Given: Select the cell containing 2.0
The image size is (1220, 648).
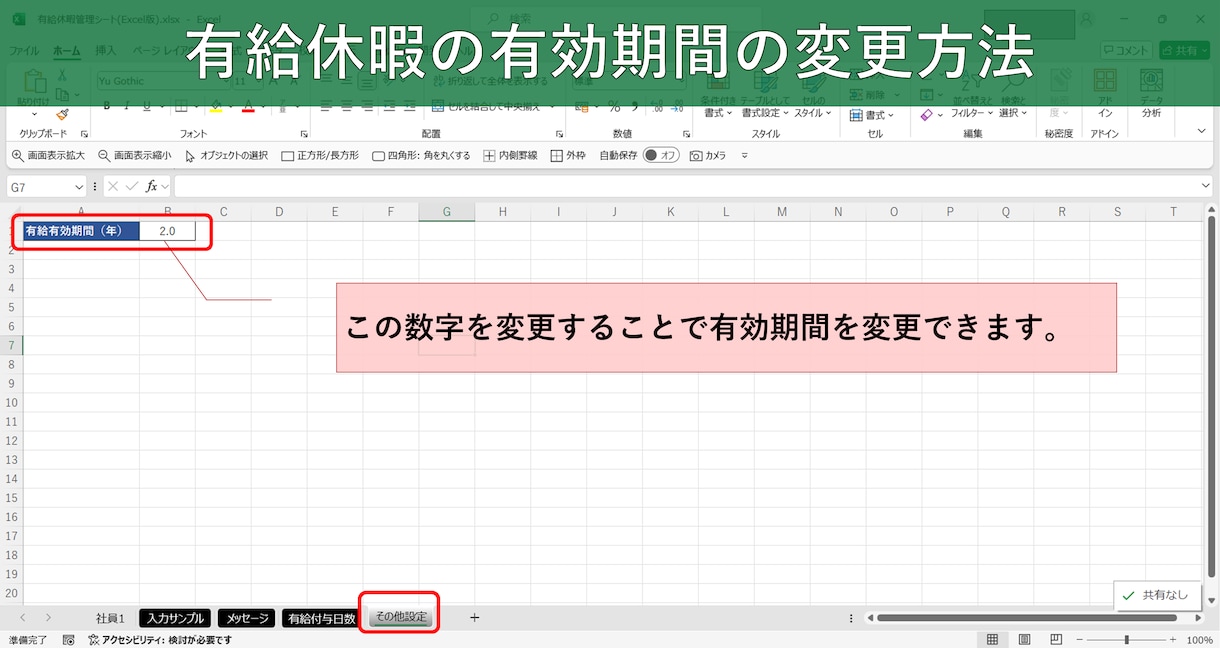Looking at the screenshot, I should [167, 231].
